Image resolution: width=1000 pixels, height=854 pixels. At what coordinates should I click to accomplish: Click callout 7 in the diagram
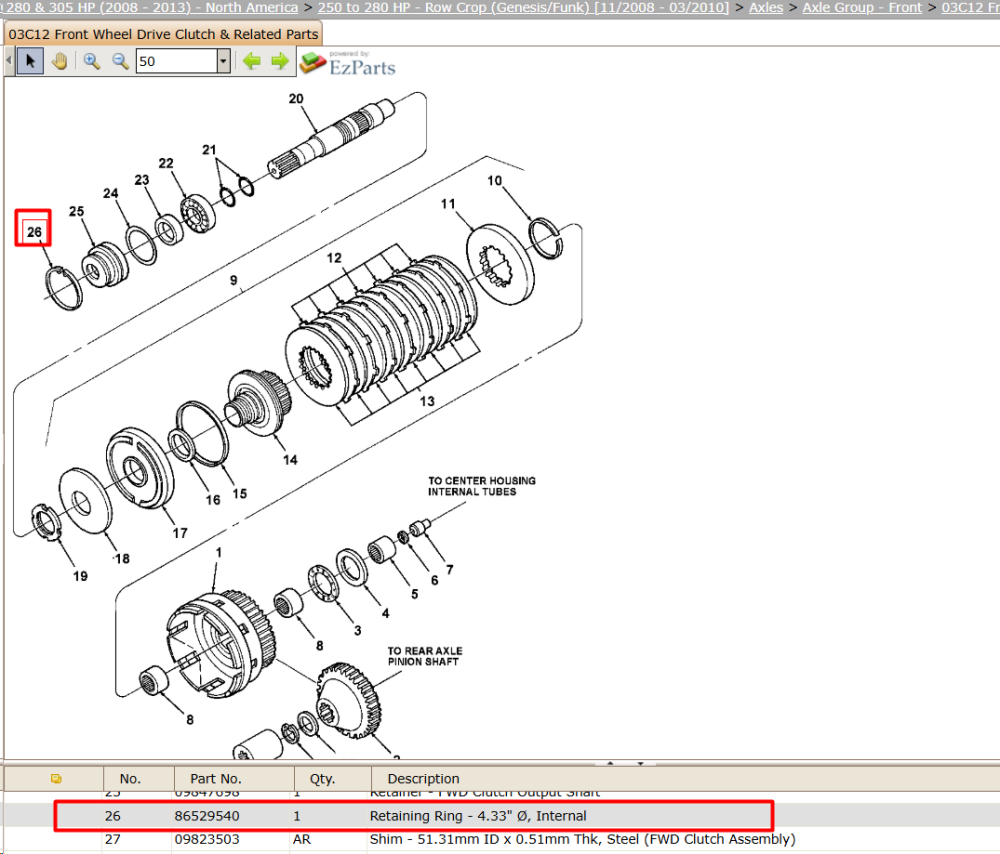pos(450,570)
